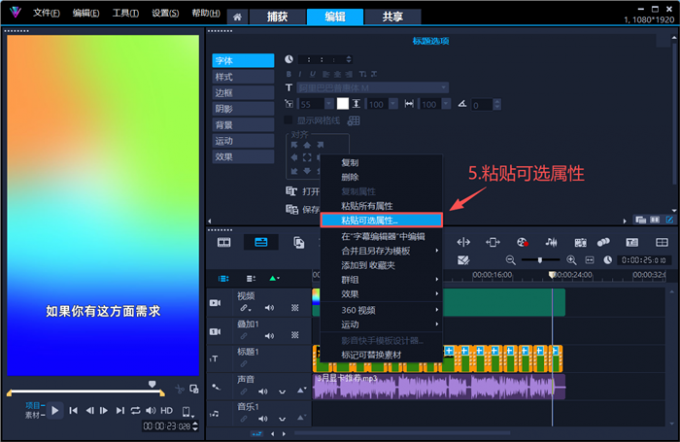680x442 pixels.
Task: Select the 背景 options category
Action: (x=243, y=125)
